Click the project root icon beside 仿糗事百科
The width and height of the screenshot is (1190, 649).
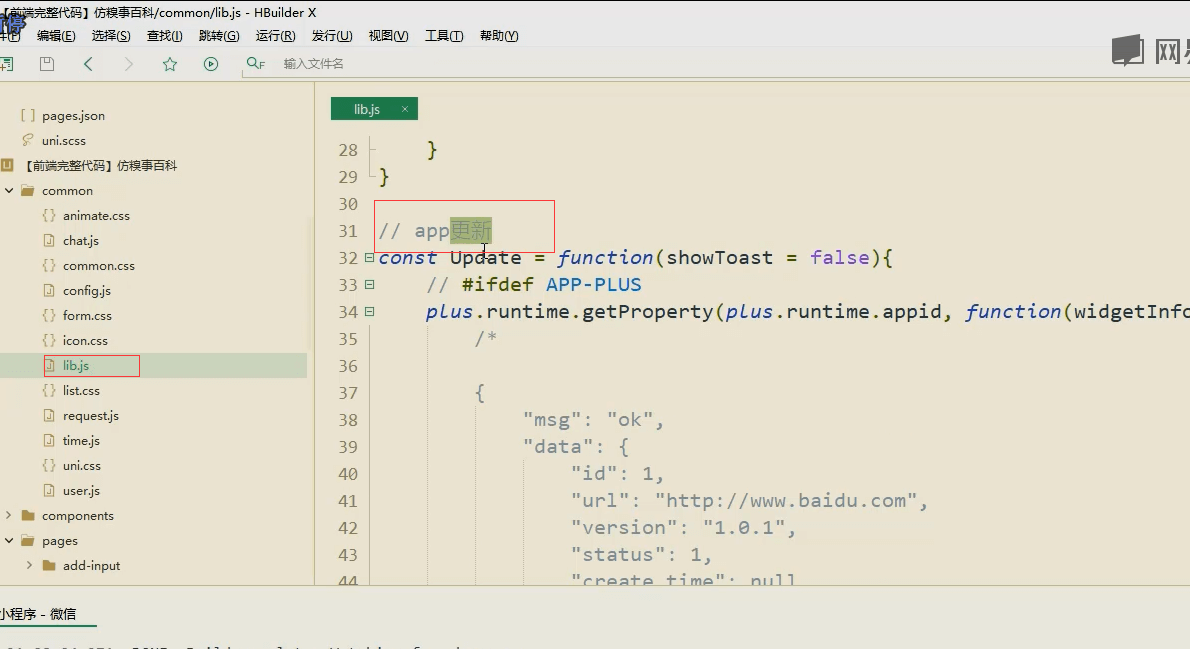tap(8, 165)
